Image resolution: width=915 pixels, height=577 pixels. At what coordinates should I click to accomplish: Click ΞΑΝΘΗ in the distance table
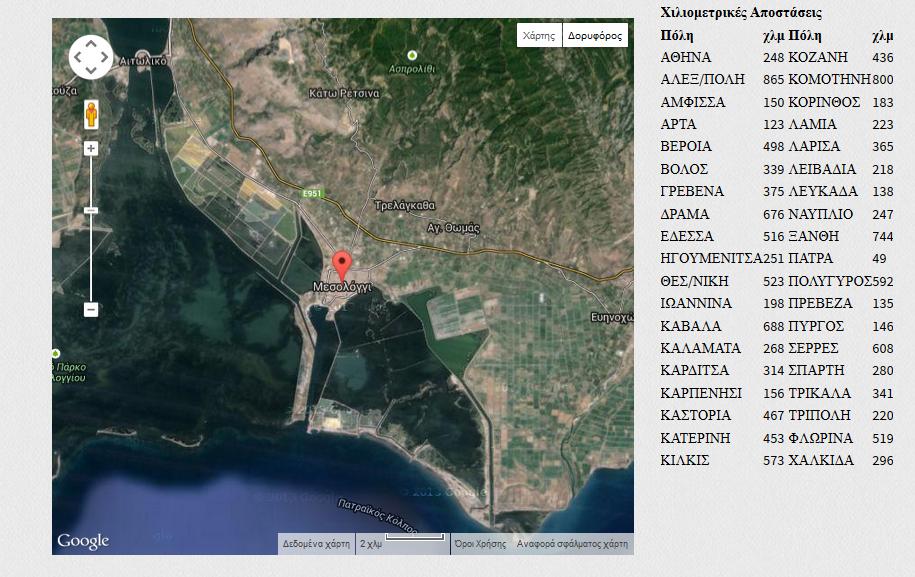click(813, 236)
